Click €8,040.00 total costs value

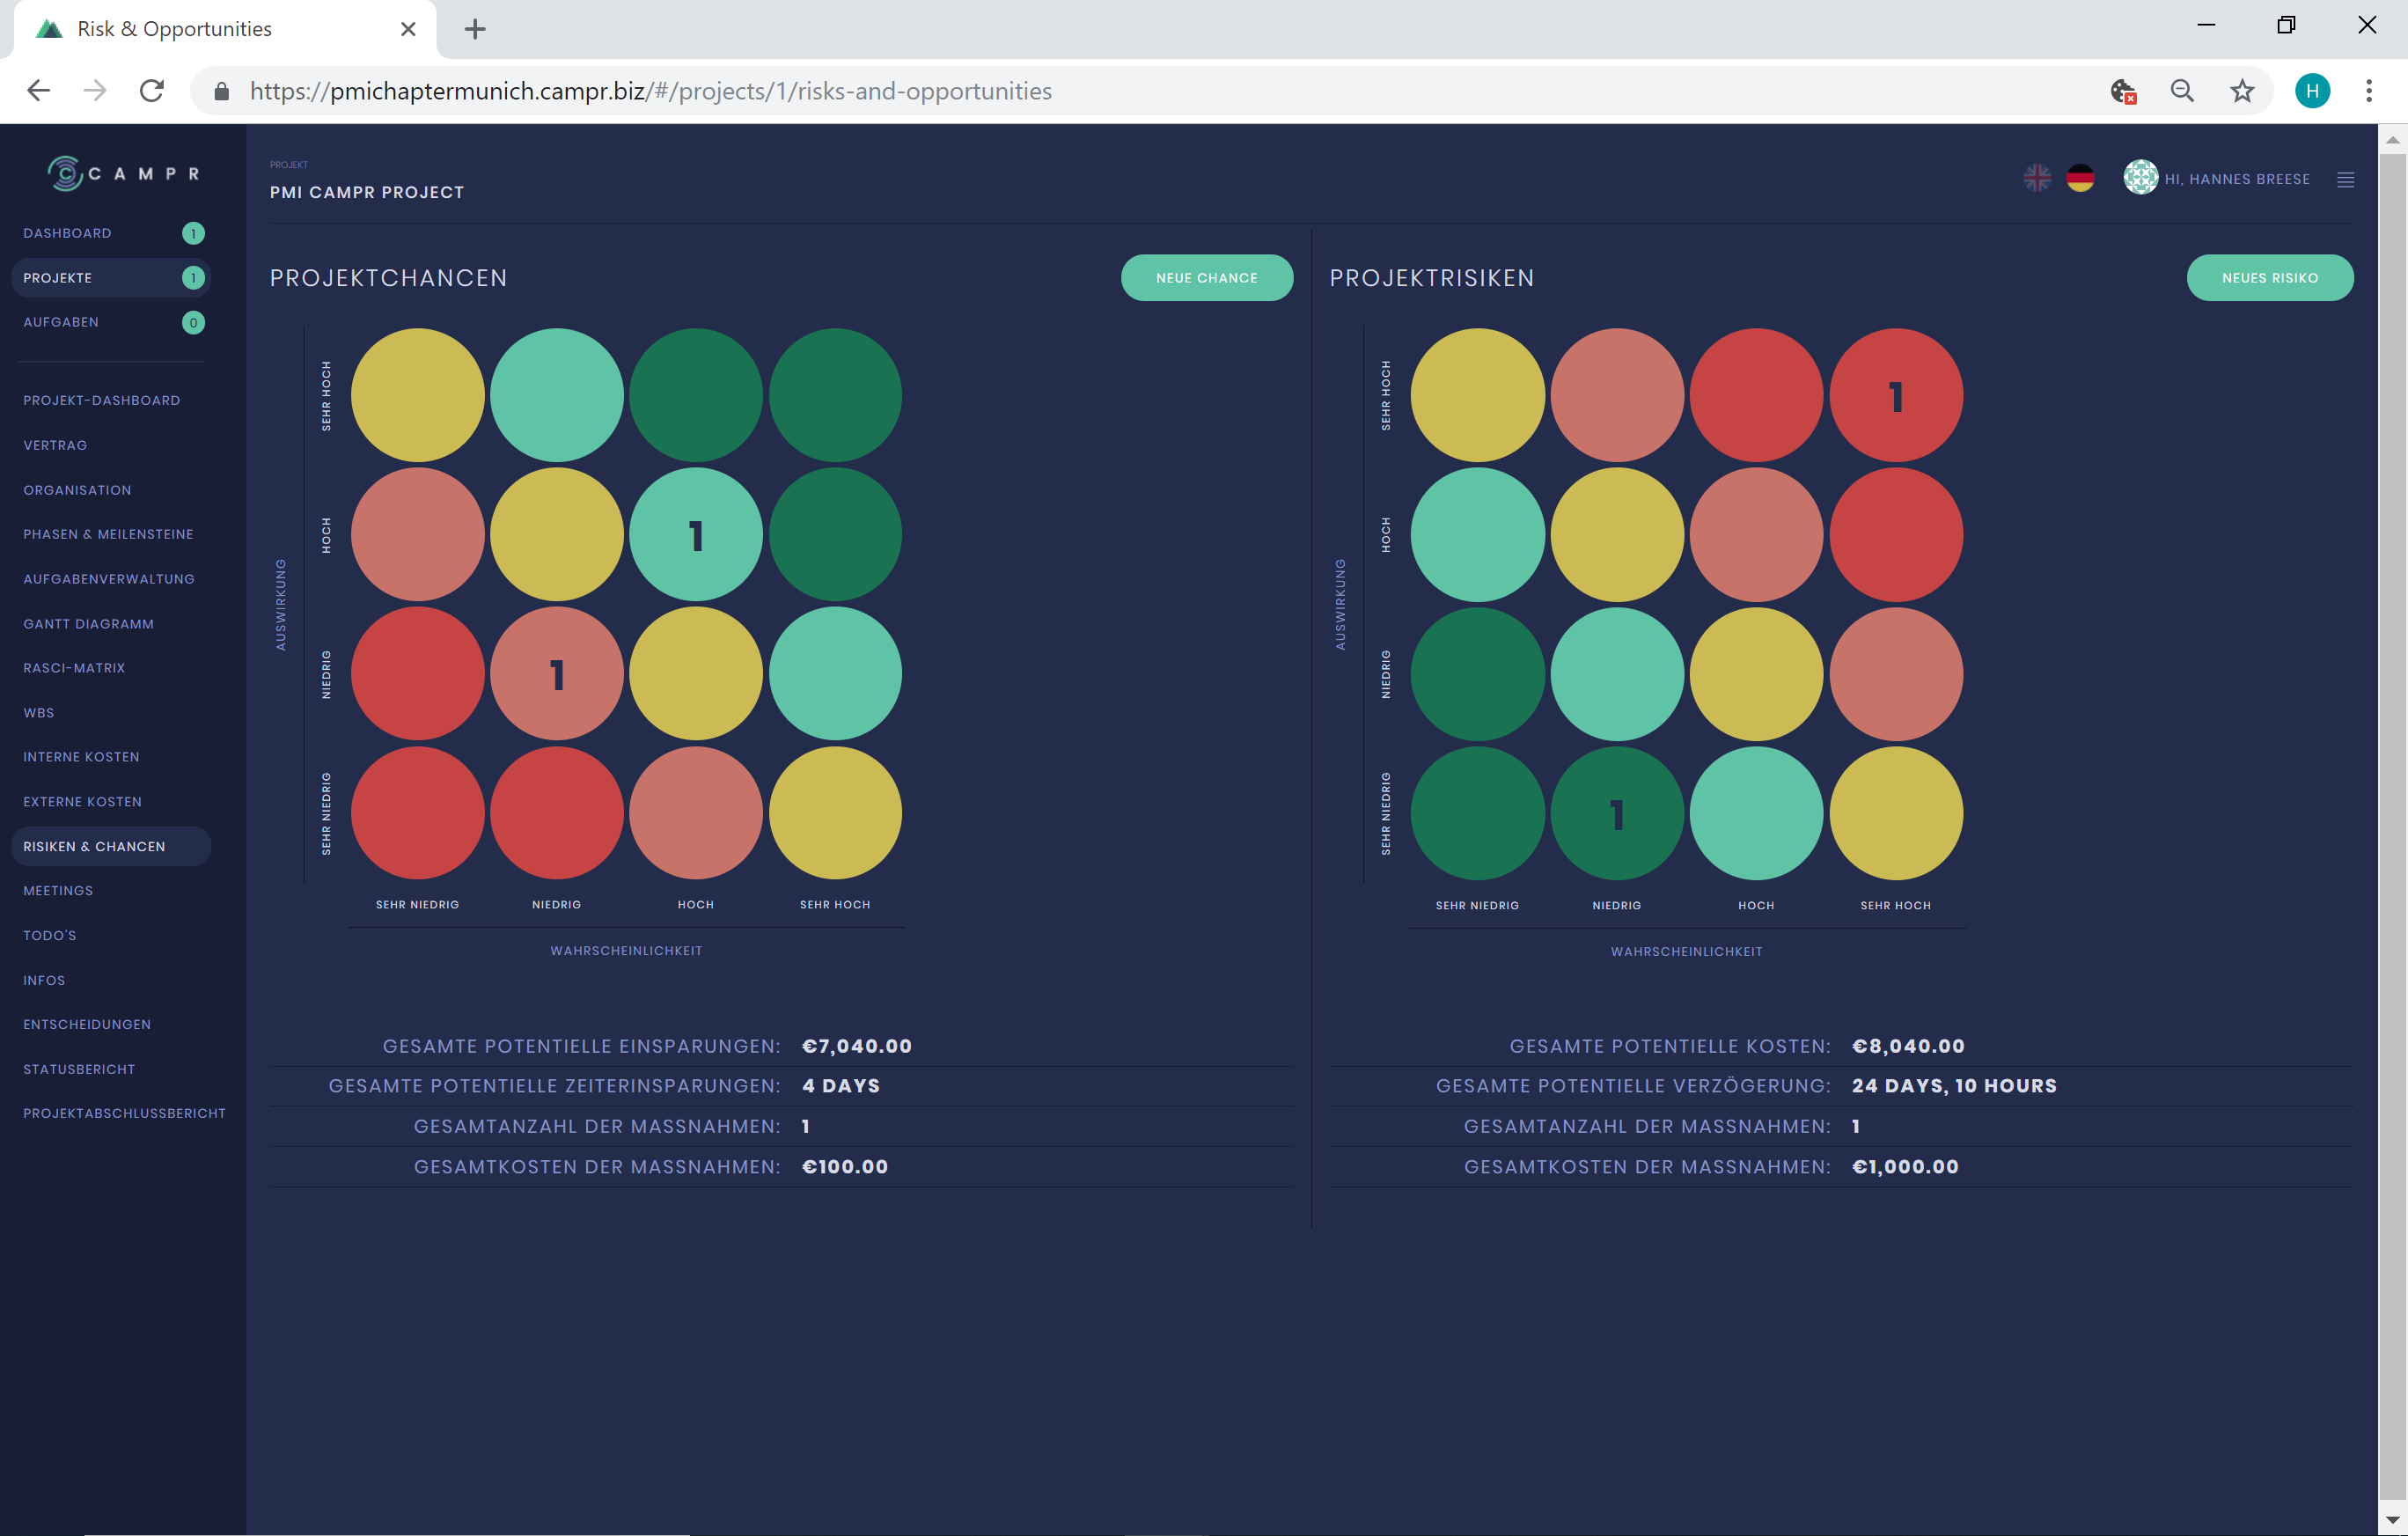[x=1908, y=1046]
